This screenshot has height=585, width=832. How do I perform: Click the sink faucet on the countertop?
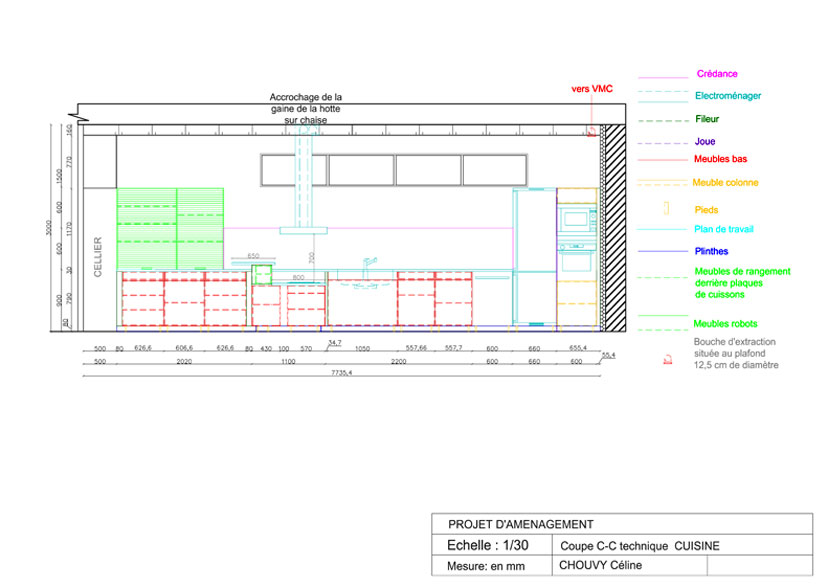tap(367, 262)
